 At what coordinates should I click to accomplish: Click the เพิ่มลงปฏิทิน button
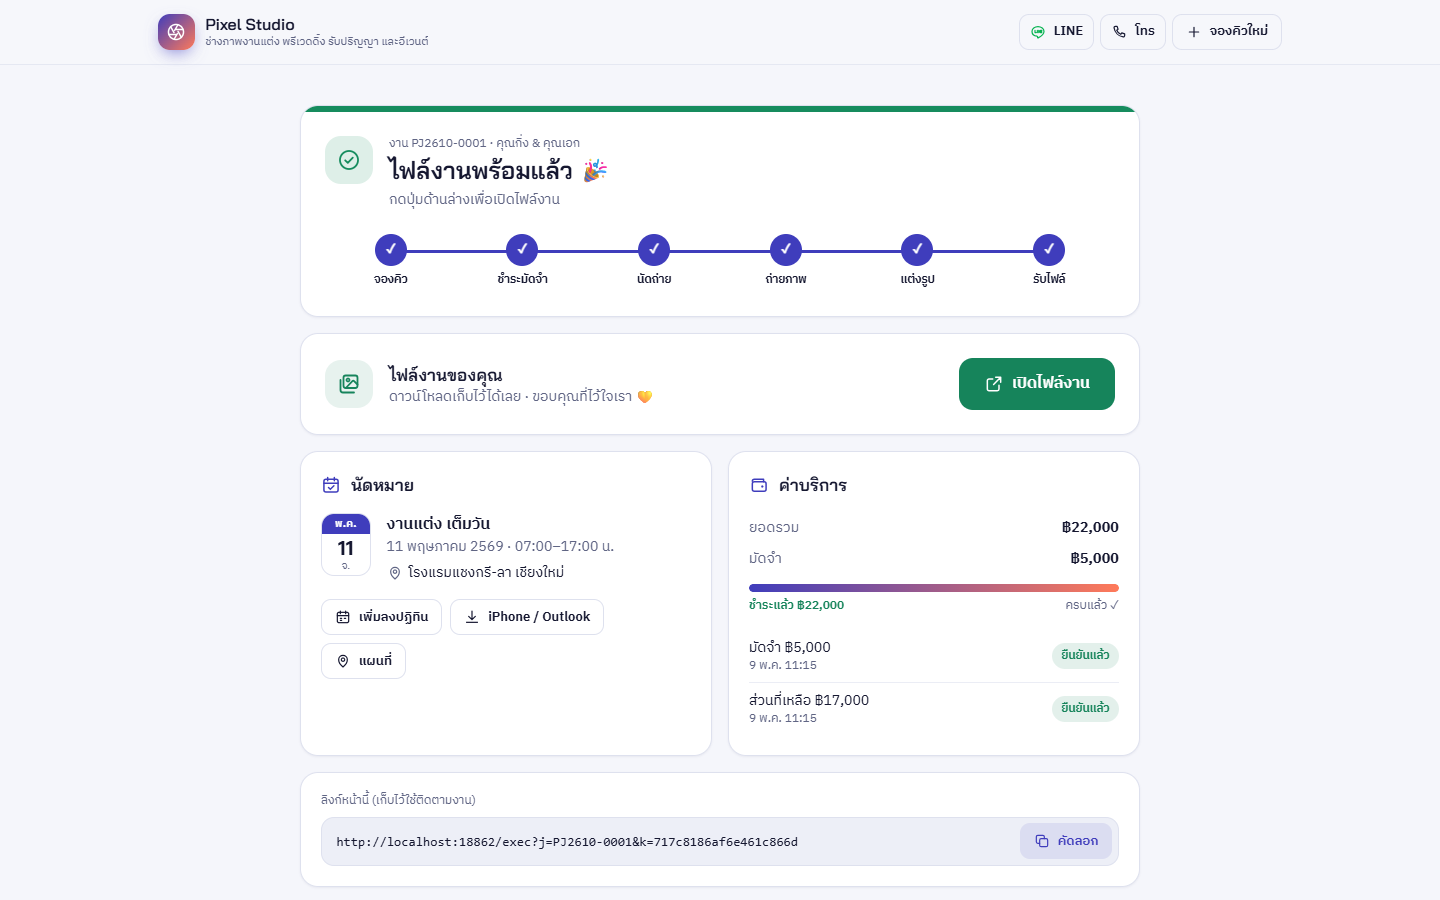382,617
